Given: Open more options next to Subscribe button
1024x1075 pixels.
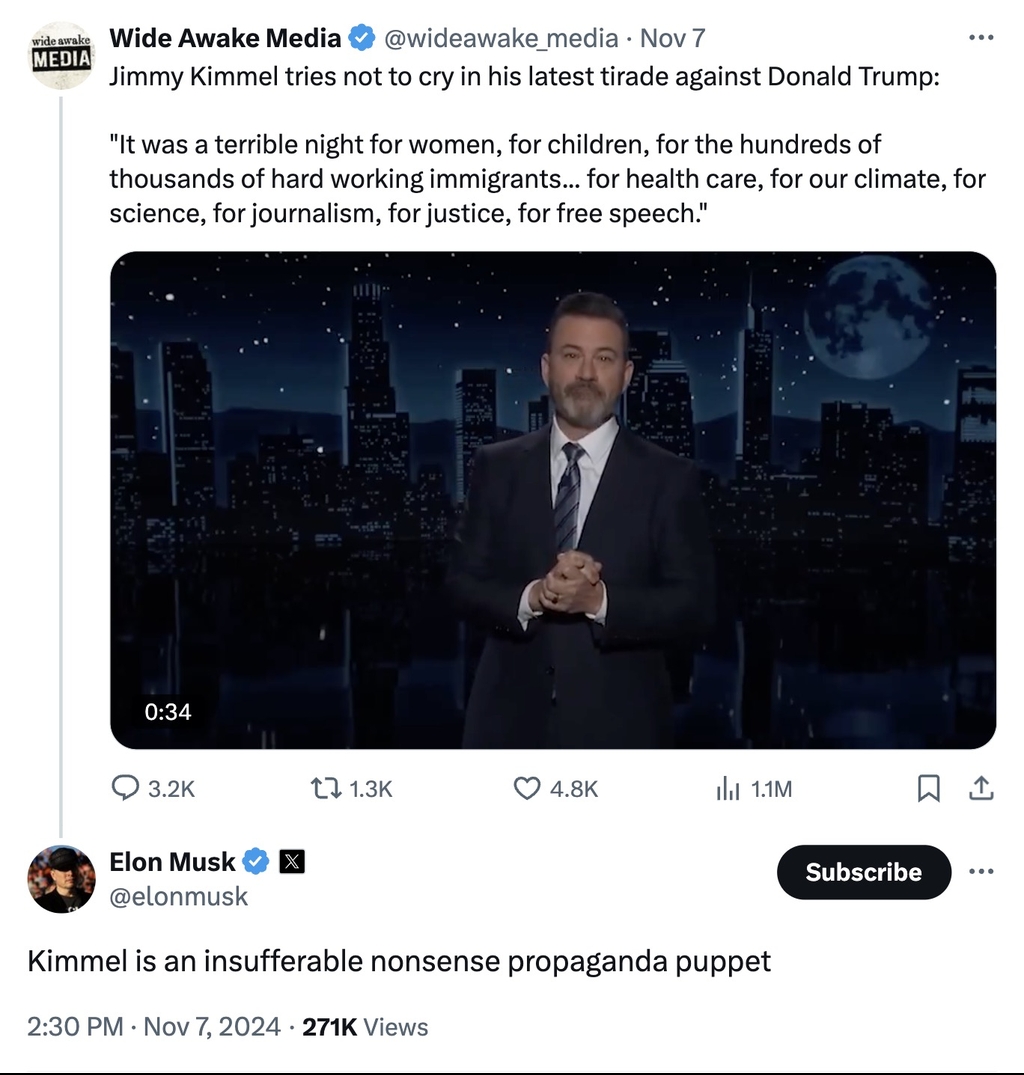Looking at the screenshot, I should [982, 872].
